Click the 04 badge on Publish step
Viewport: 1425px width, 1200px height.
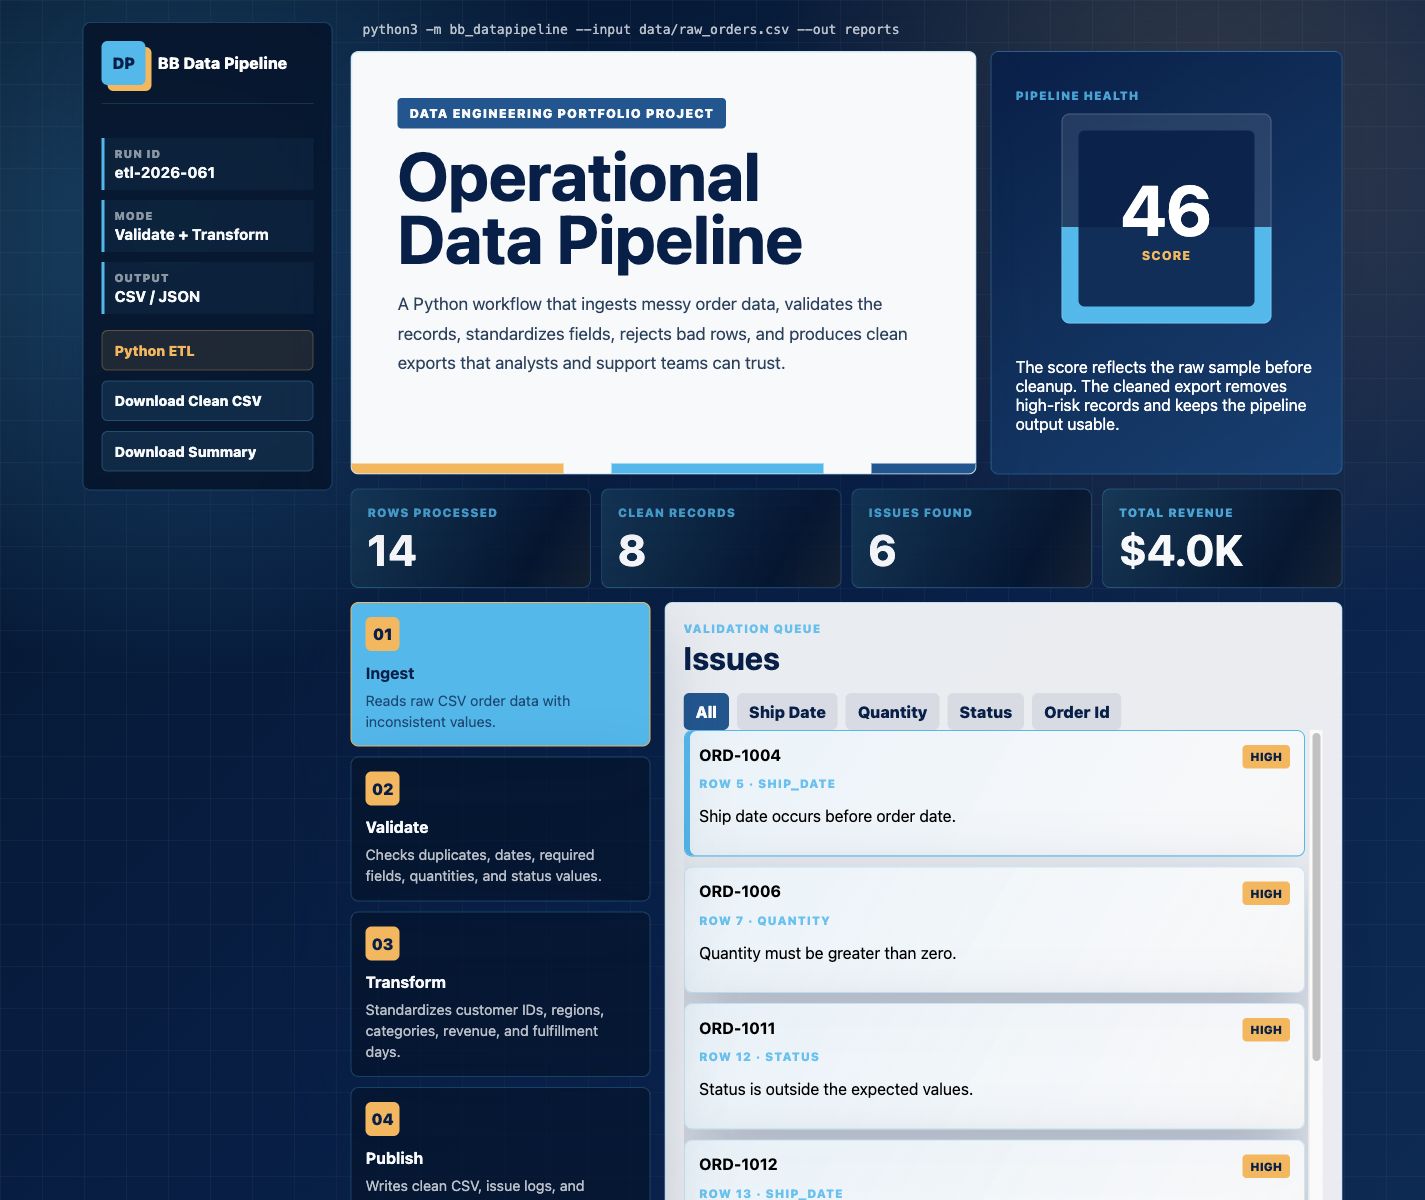[383, 1119]
